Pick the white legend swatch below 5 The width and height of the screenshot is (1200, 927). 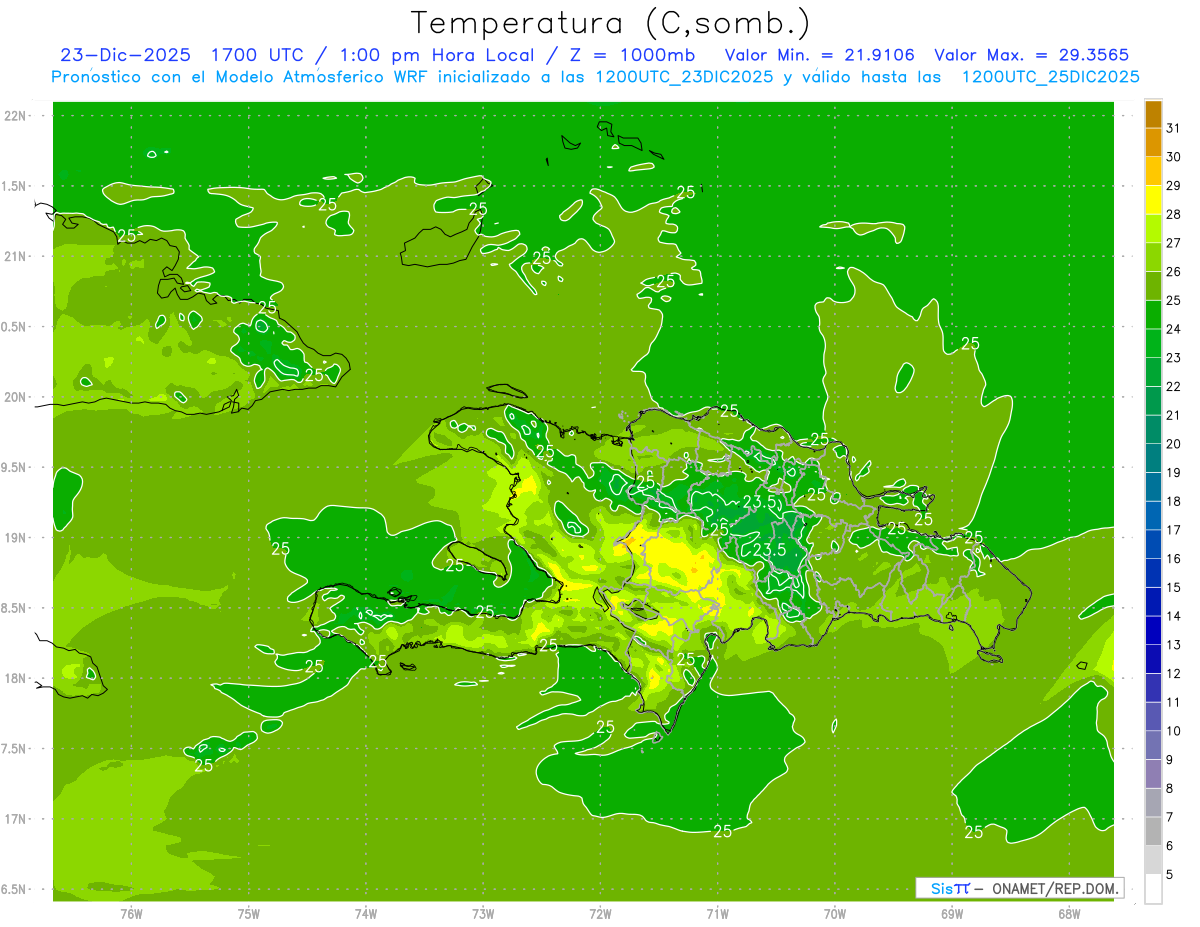(x=1153, y=888)
